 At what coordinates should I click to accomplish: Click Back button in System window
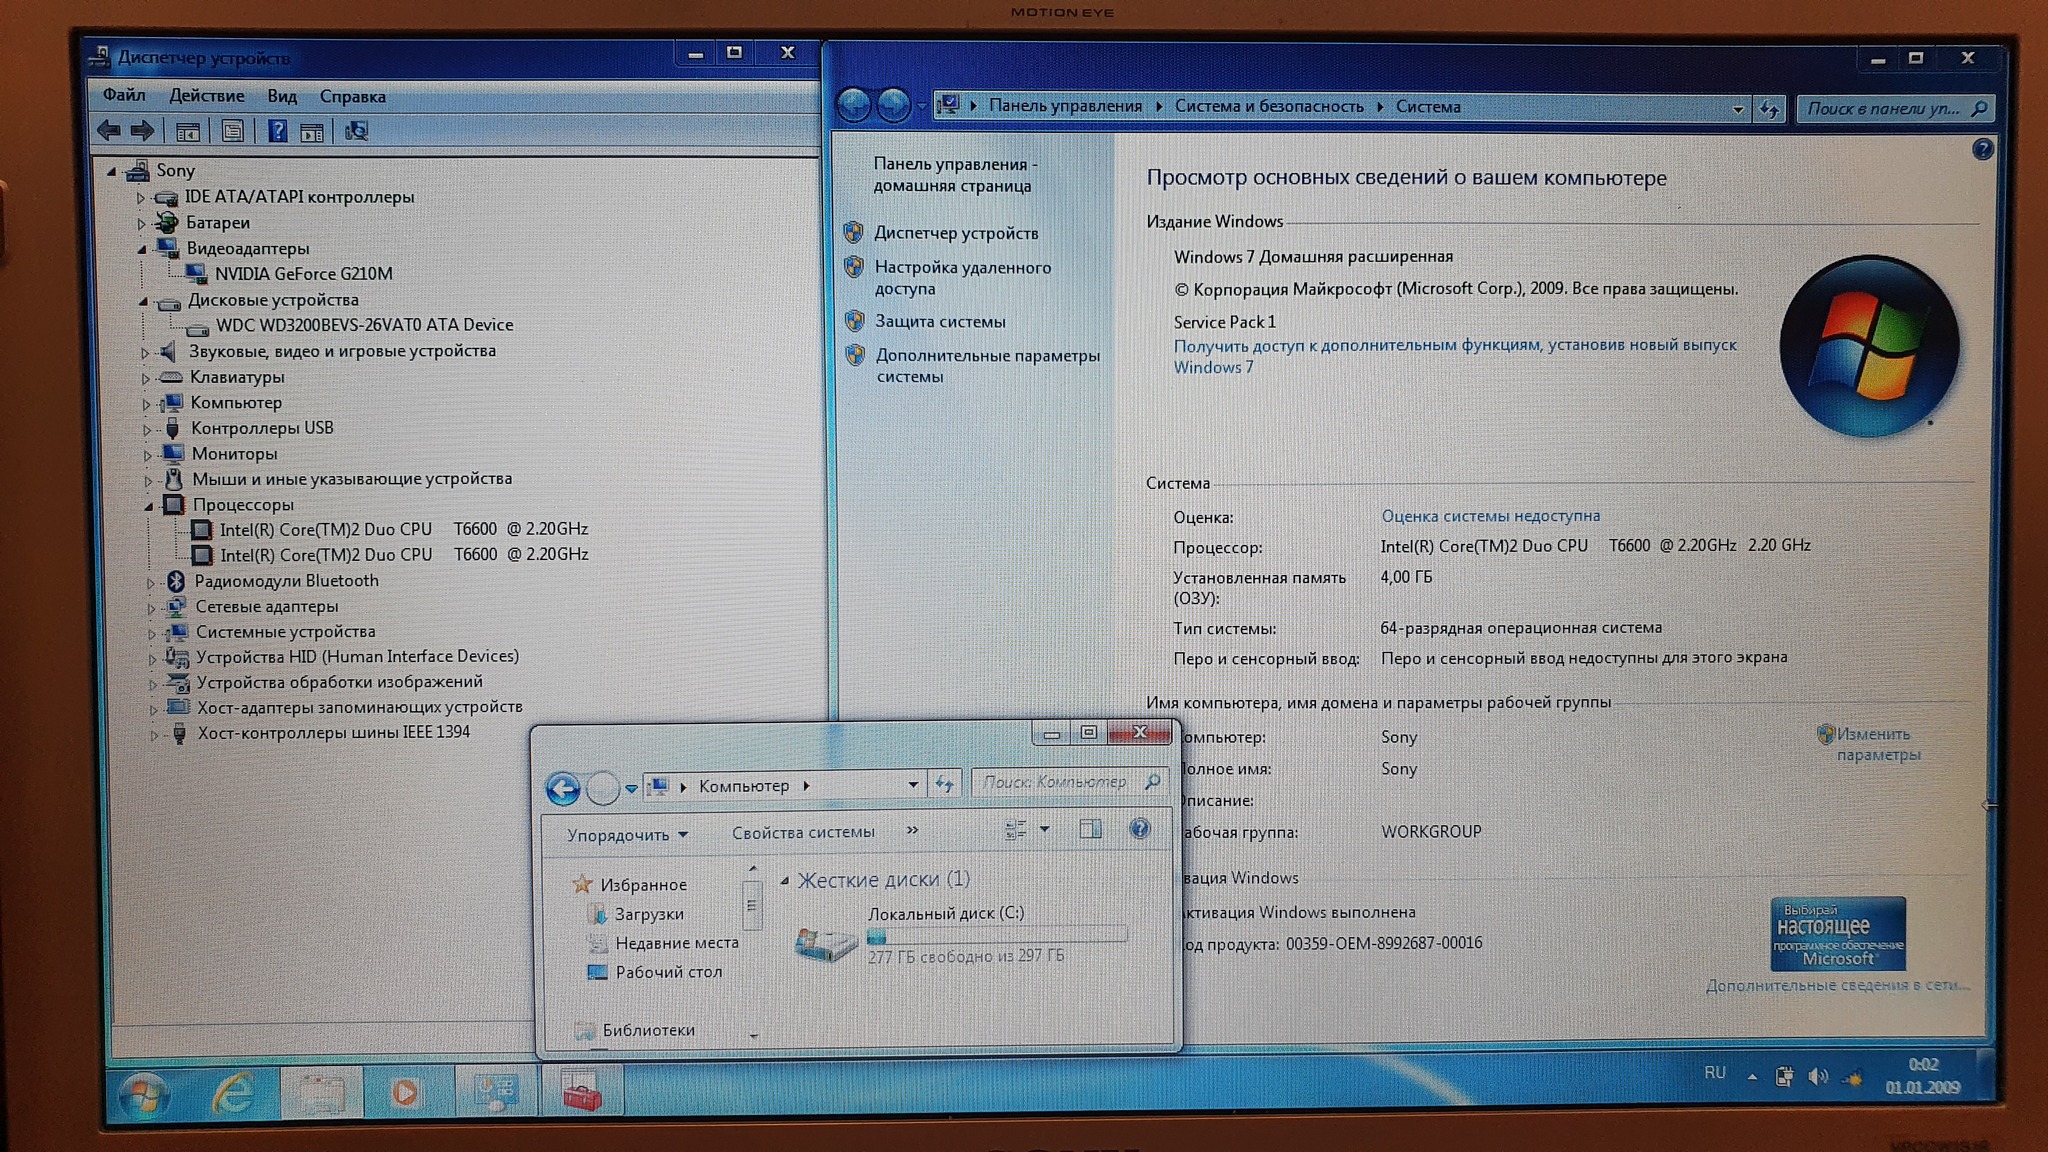pos(854,104)
